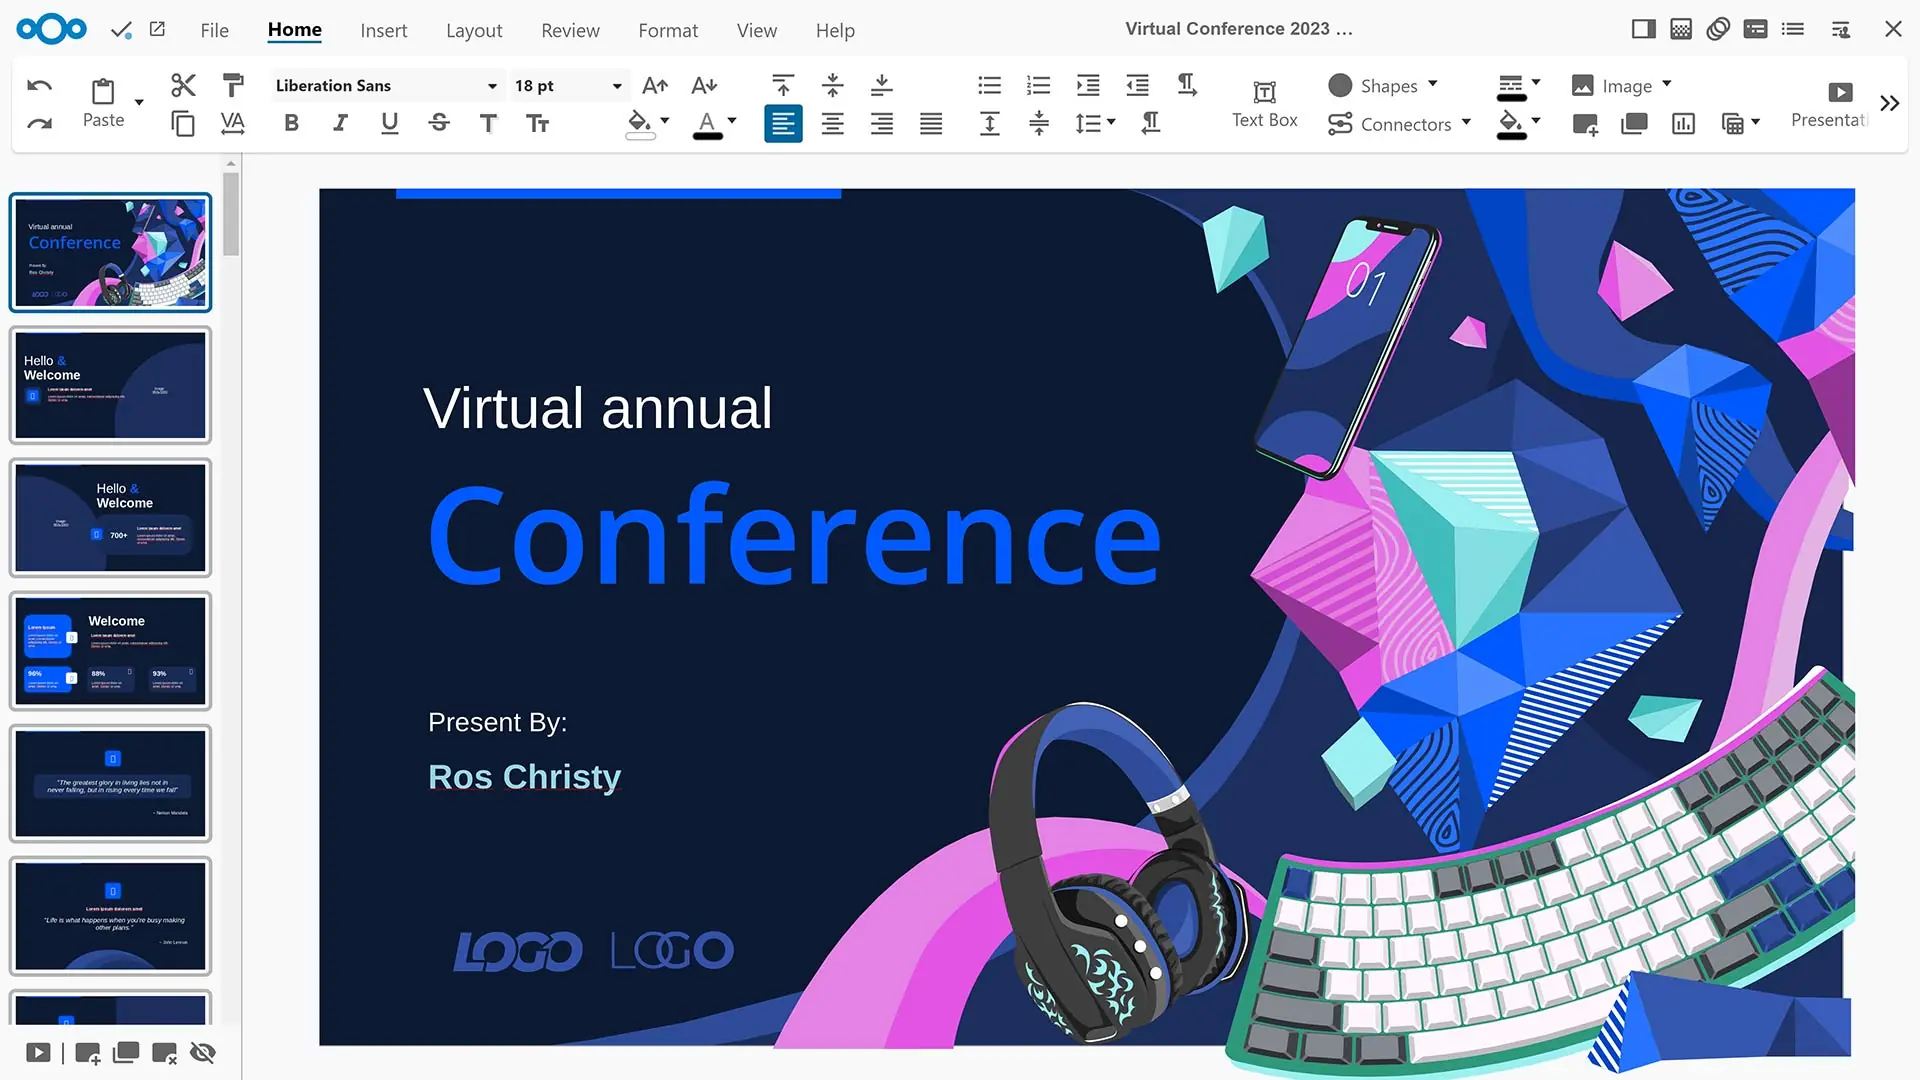
Task: Open the Insert menu tab
Action: coord(384,30)
